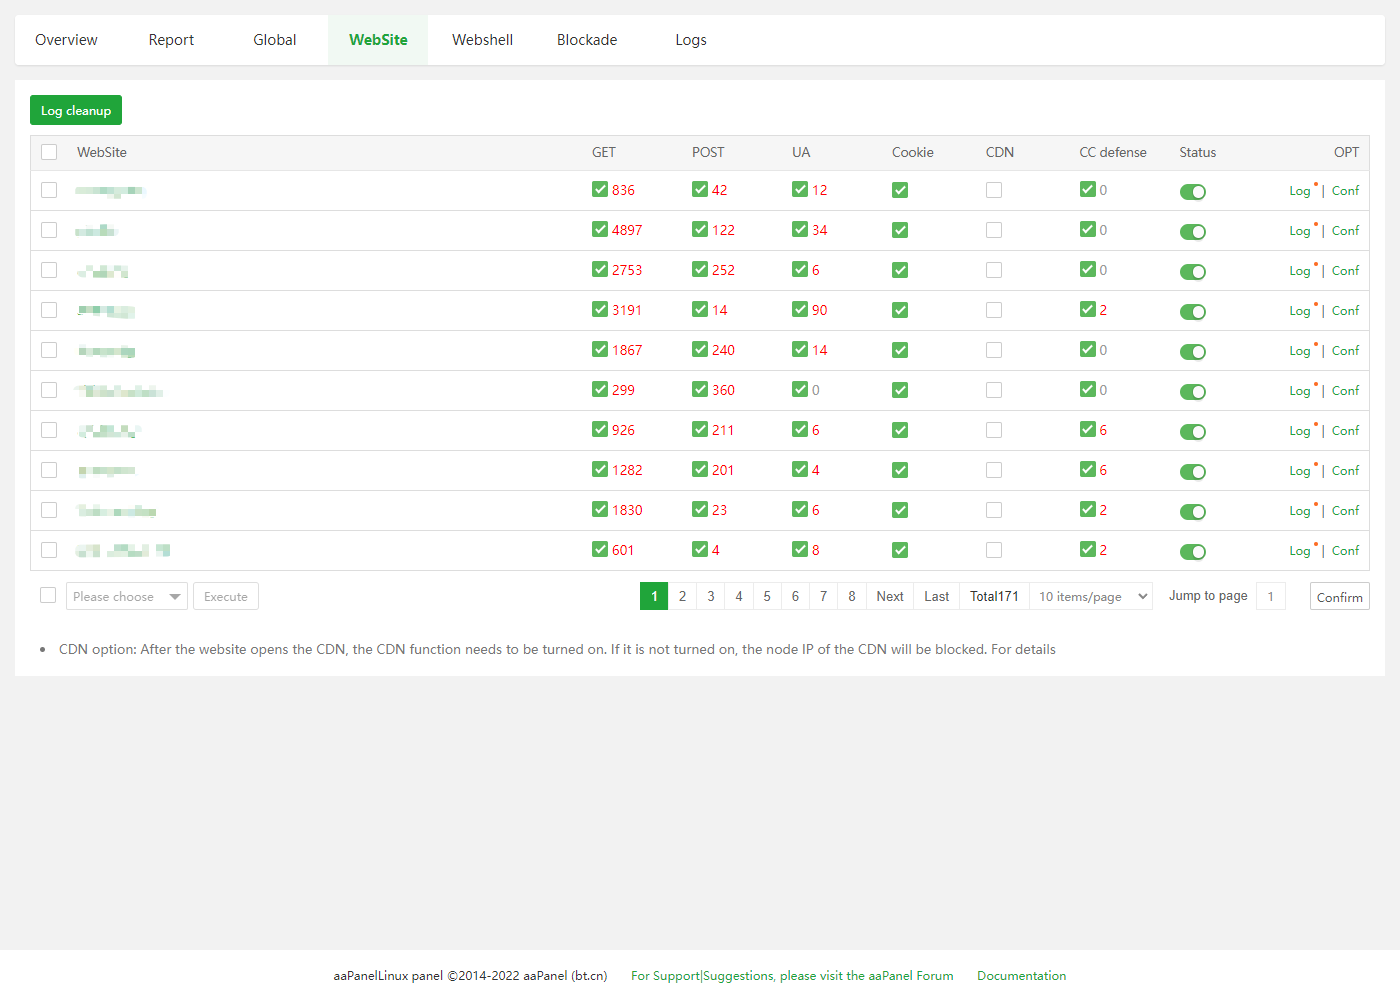Uncheck POST filter for the 122 row
Image resolution: width=1400 pixels, height=1000 pixels.
(700, 230)
